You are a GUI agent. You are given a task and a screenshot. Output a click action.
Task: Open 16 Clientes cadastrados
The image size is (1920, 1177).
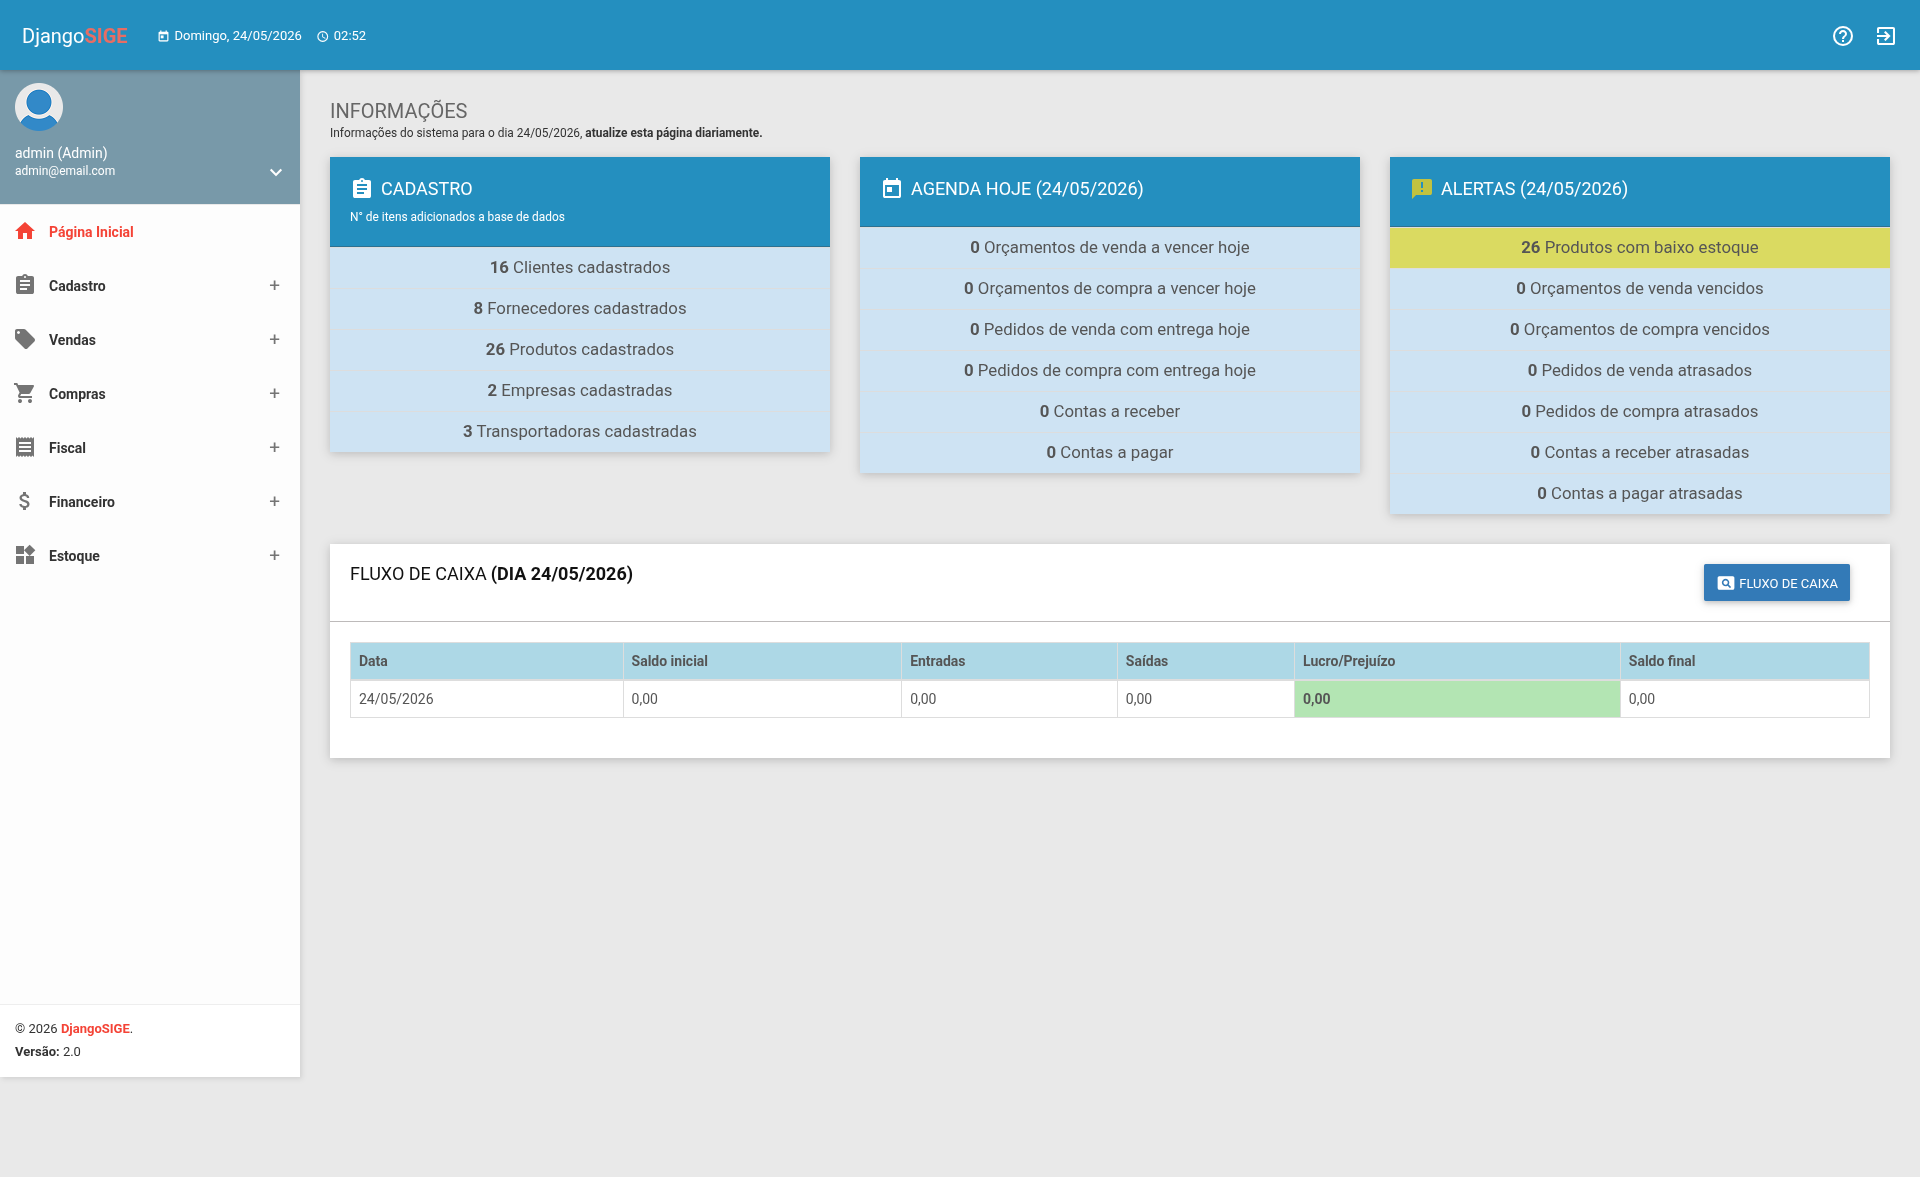pos(580,268)
